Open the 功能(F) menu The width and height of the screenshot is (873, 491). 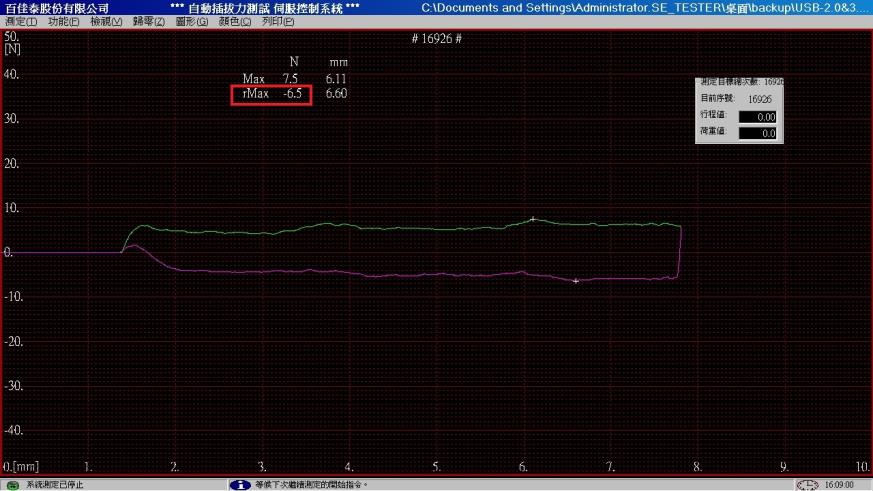click(x=63, y=22)
